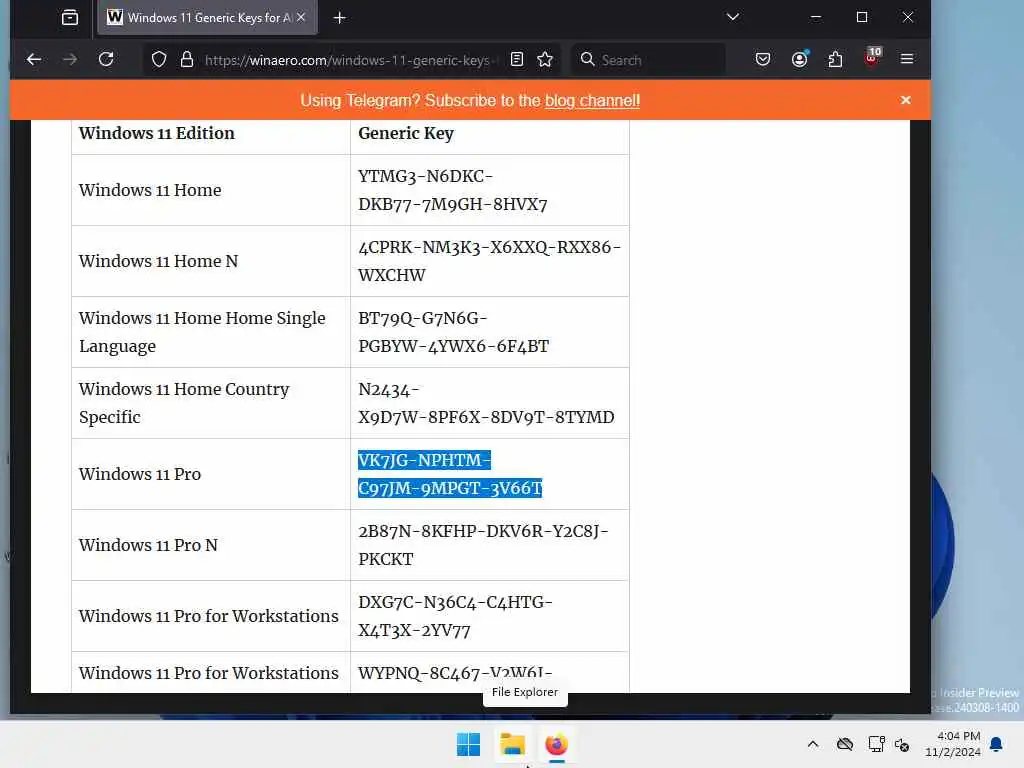Close the Windows 11 Generic Keys tab

point(301,18)
